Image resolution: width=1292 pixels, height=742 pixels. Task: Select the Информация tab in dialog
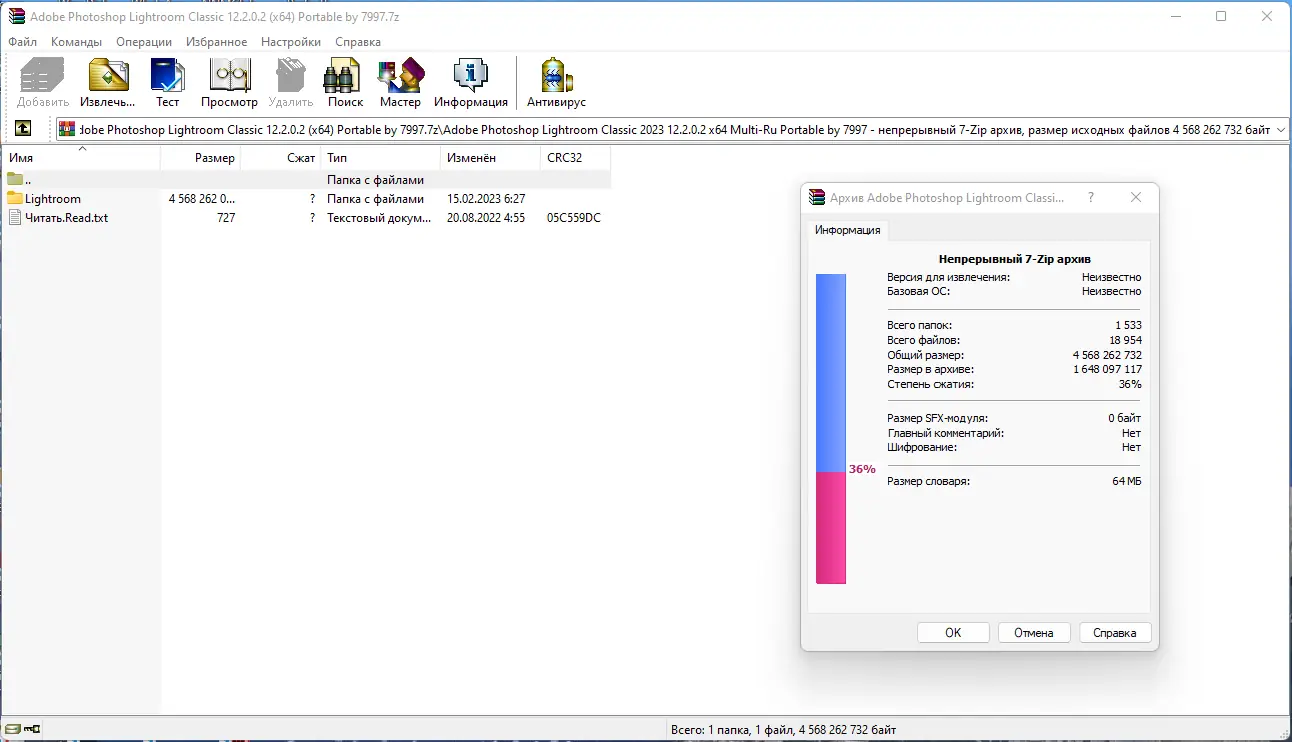pos(848,230)
